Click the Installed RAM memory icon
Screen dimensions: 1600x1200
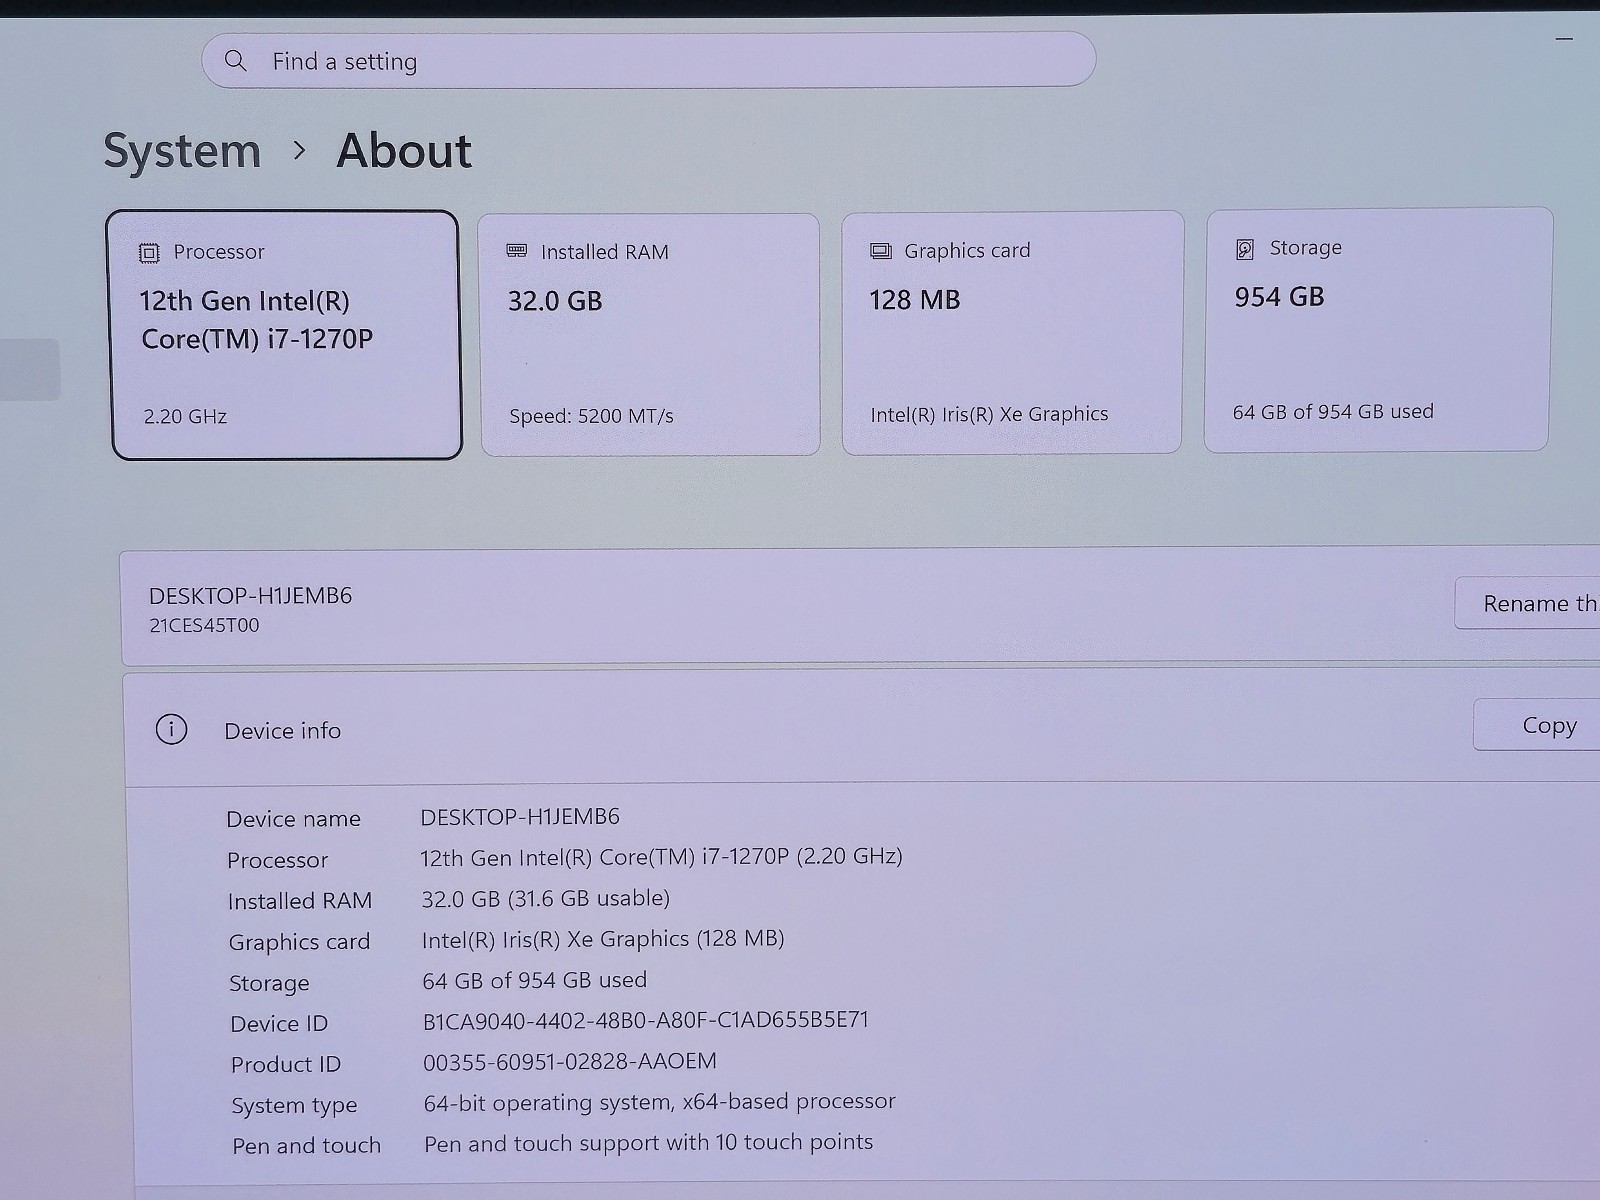tap(517, 251)
